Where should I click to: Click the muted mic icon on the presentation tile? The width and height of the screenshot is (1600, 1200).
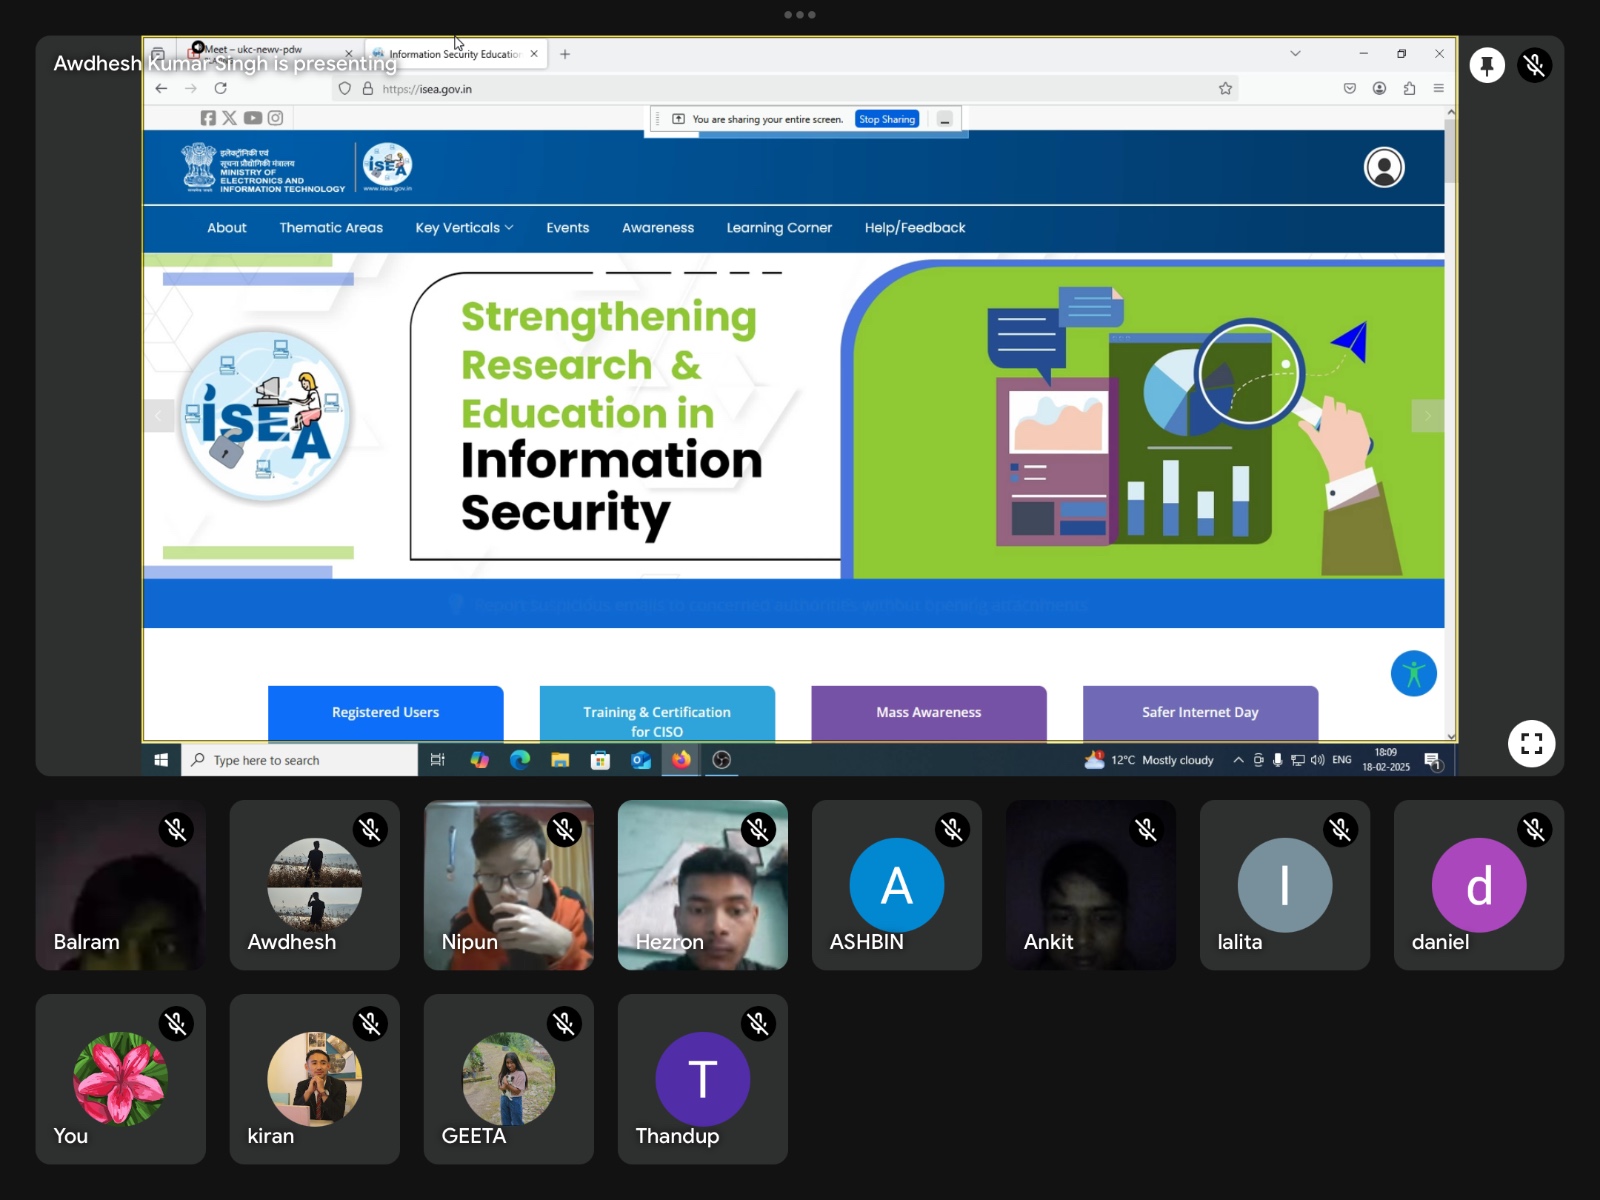[1534, 66]
